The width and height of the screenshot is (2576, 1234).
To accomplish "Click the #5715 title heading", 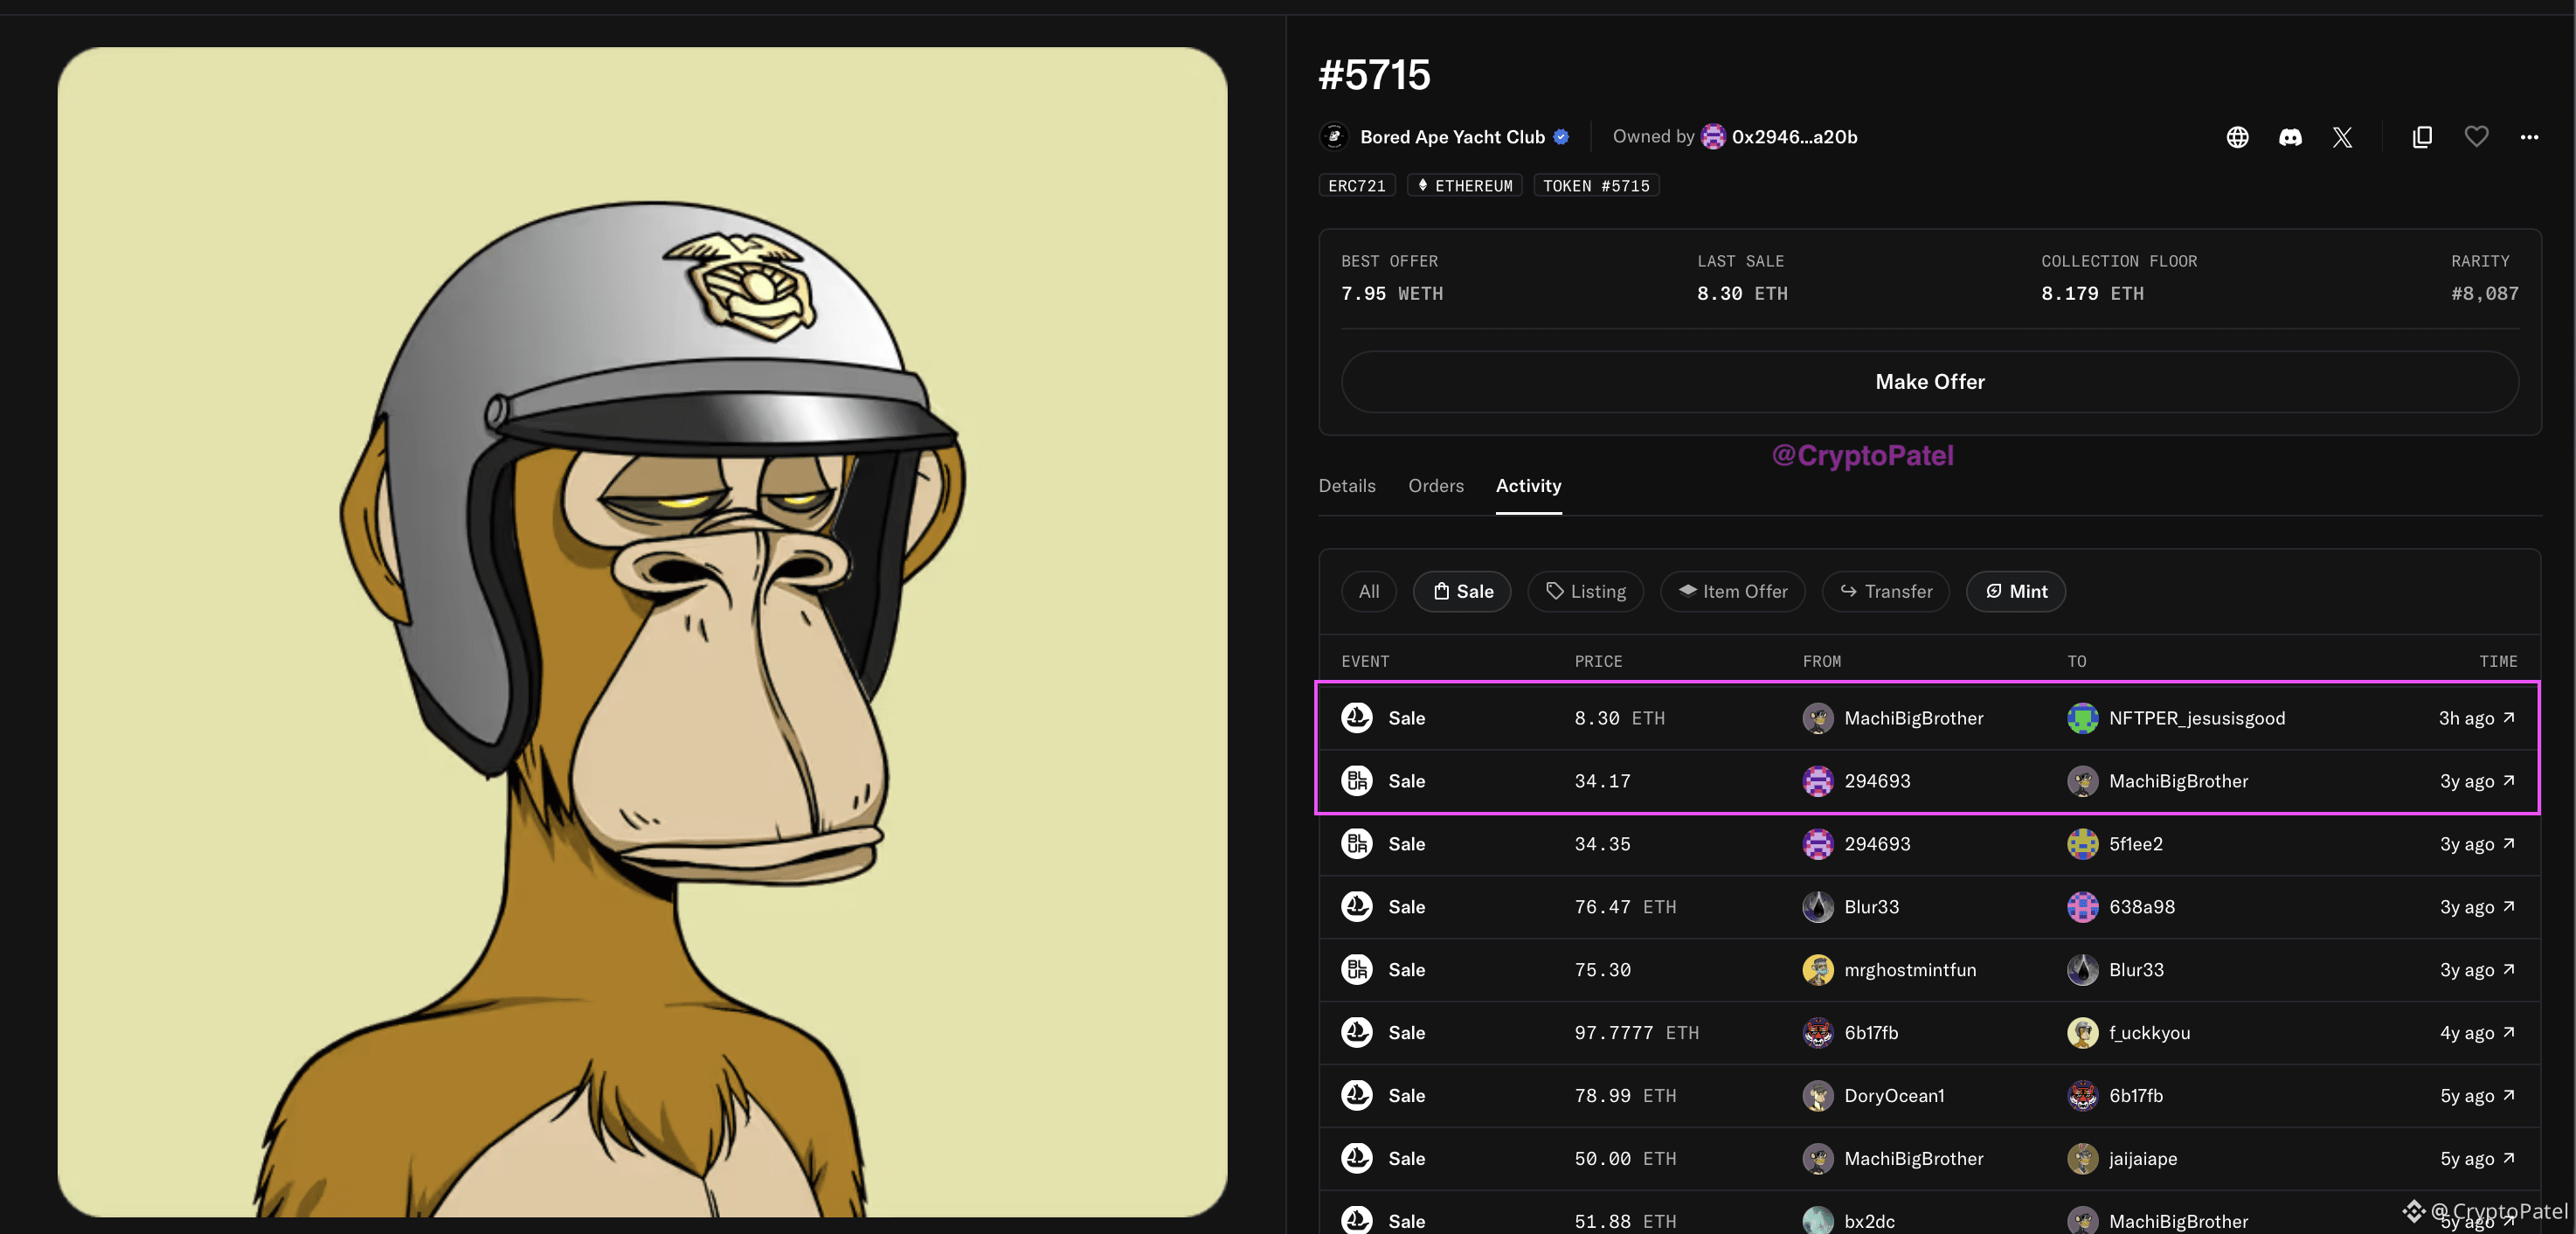I will click(1375, 75).
